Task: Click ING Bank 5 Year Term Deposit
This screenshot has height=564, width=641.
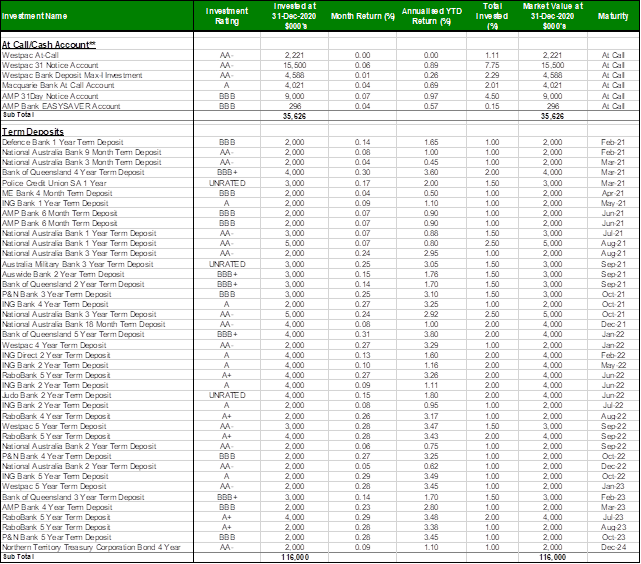Action: click(x=55, y=476)
